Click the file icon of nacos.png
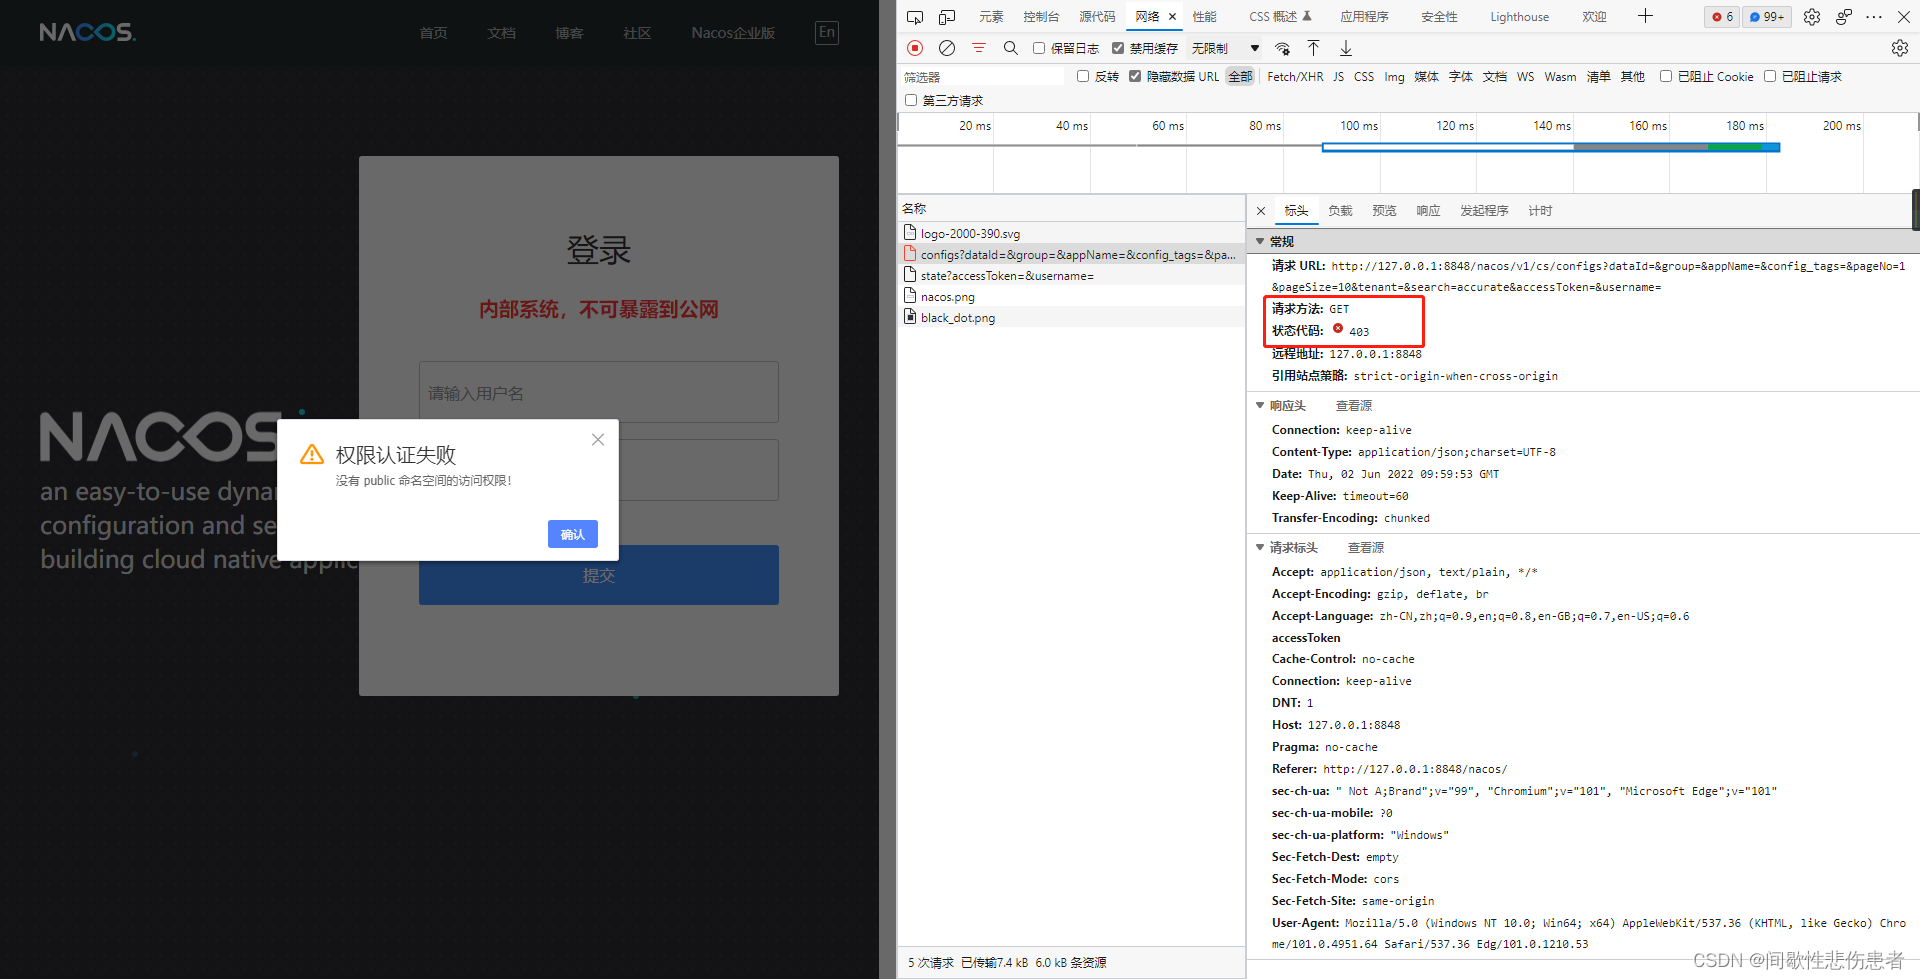The width and height of the screenshot is (1920, 979). (910, 296)
